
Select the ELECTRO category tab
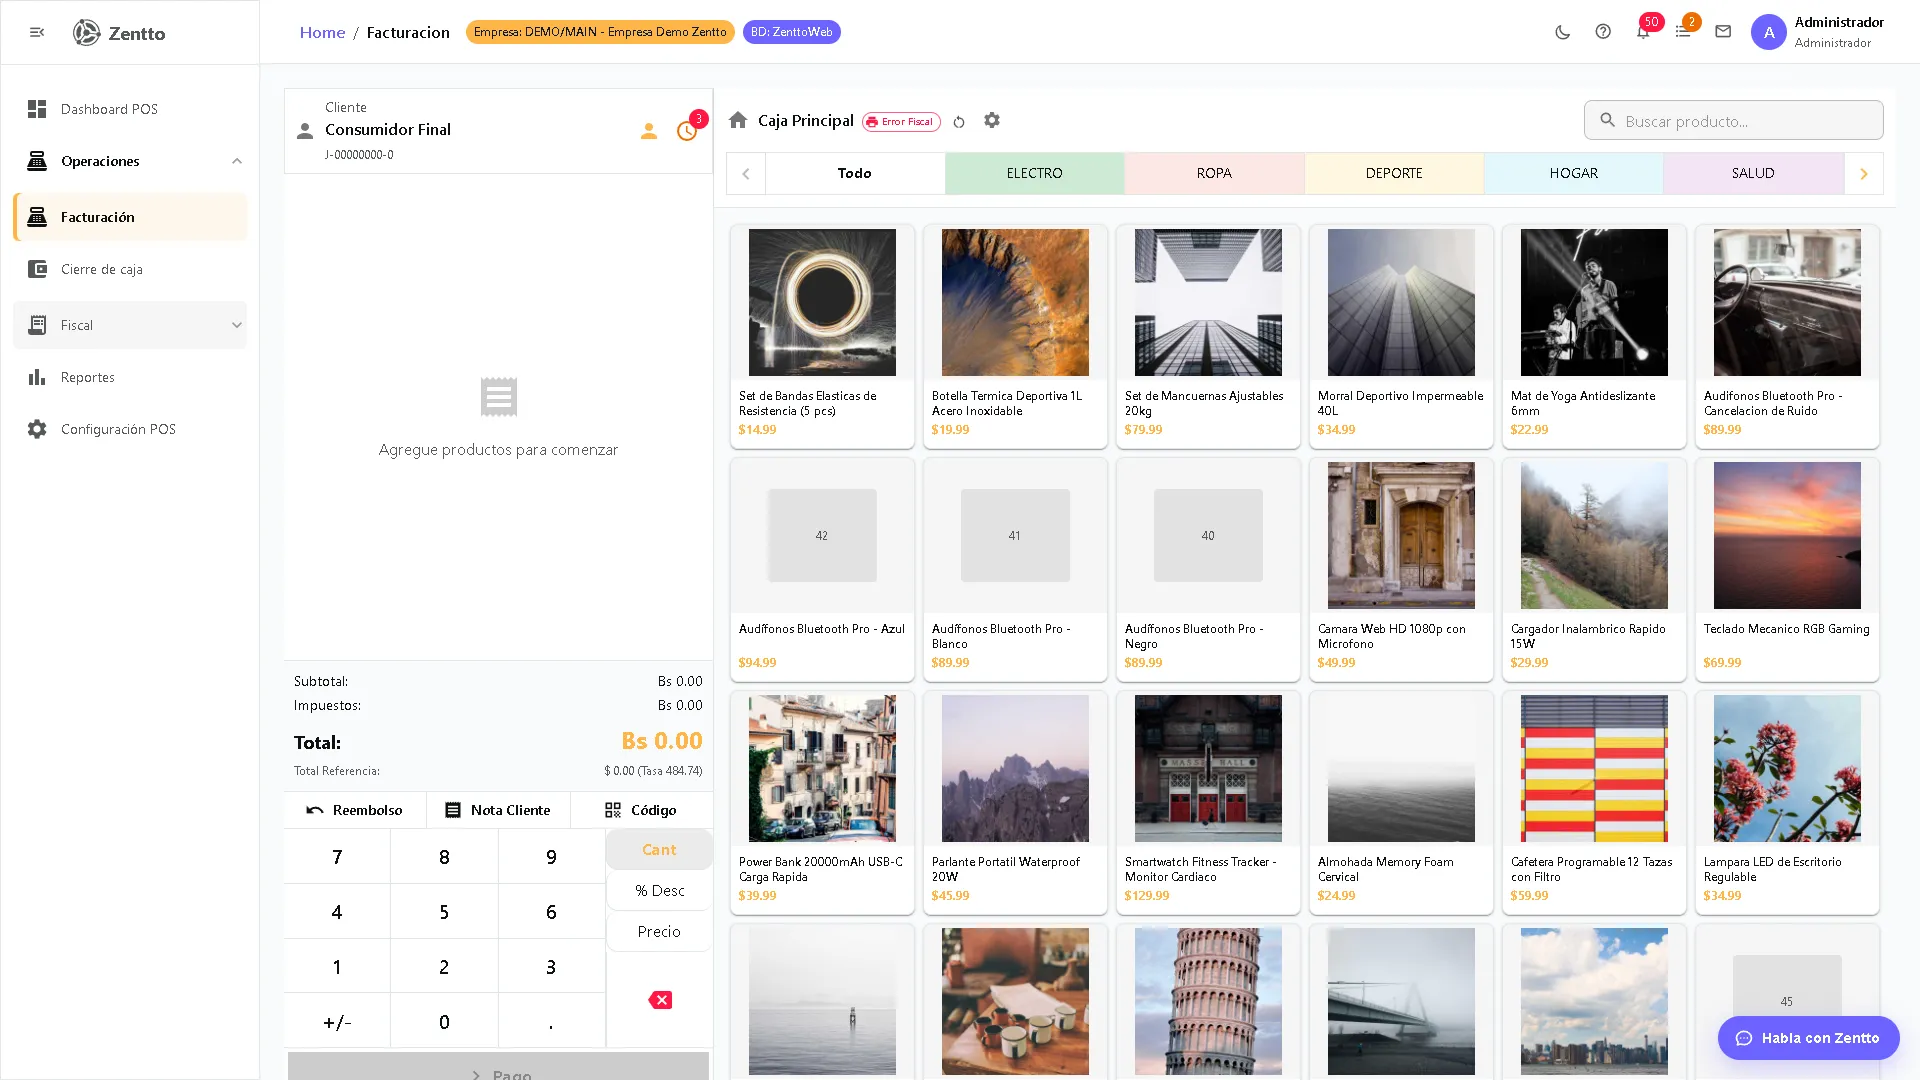click(1035, 174)
